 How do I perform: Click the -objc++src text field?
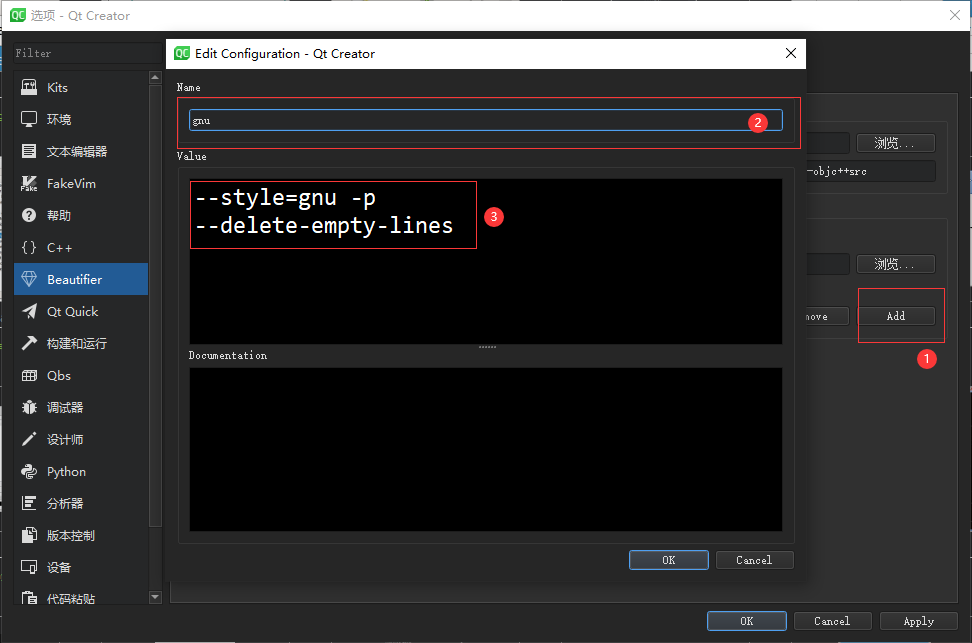click(870, 171)
